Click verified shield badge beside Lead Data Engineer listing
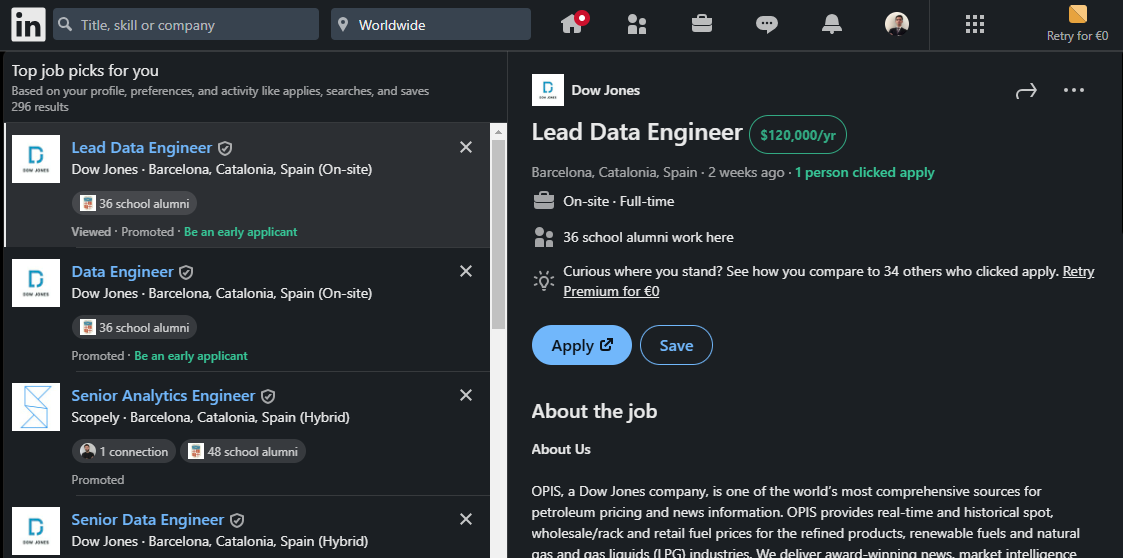1123x558 pixels. [x=225, y=148]
